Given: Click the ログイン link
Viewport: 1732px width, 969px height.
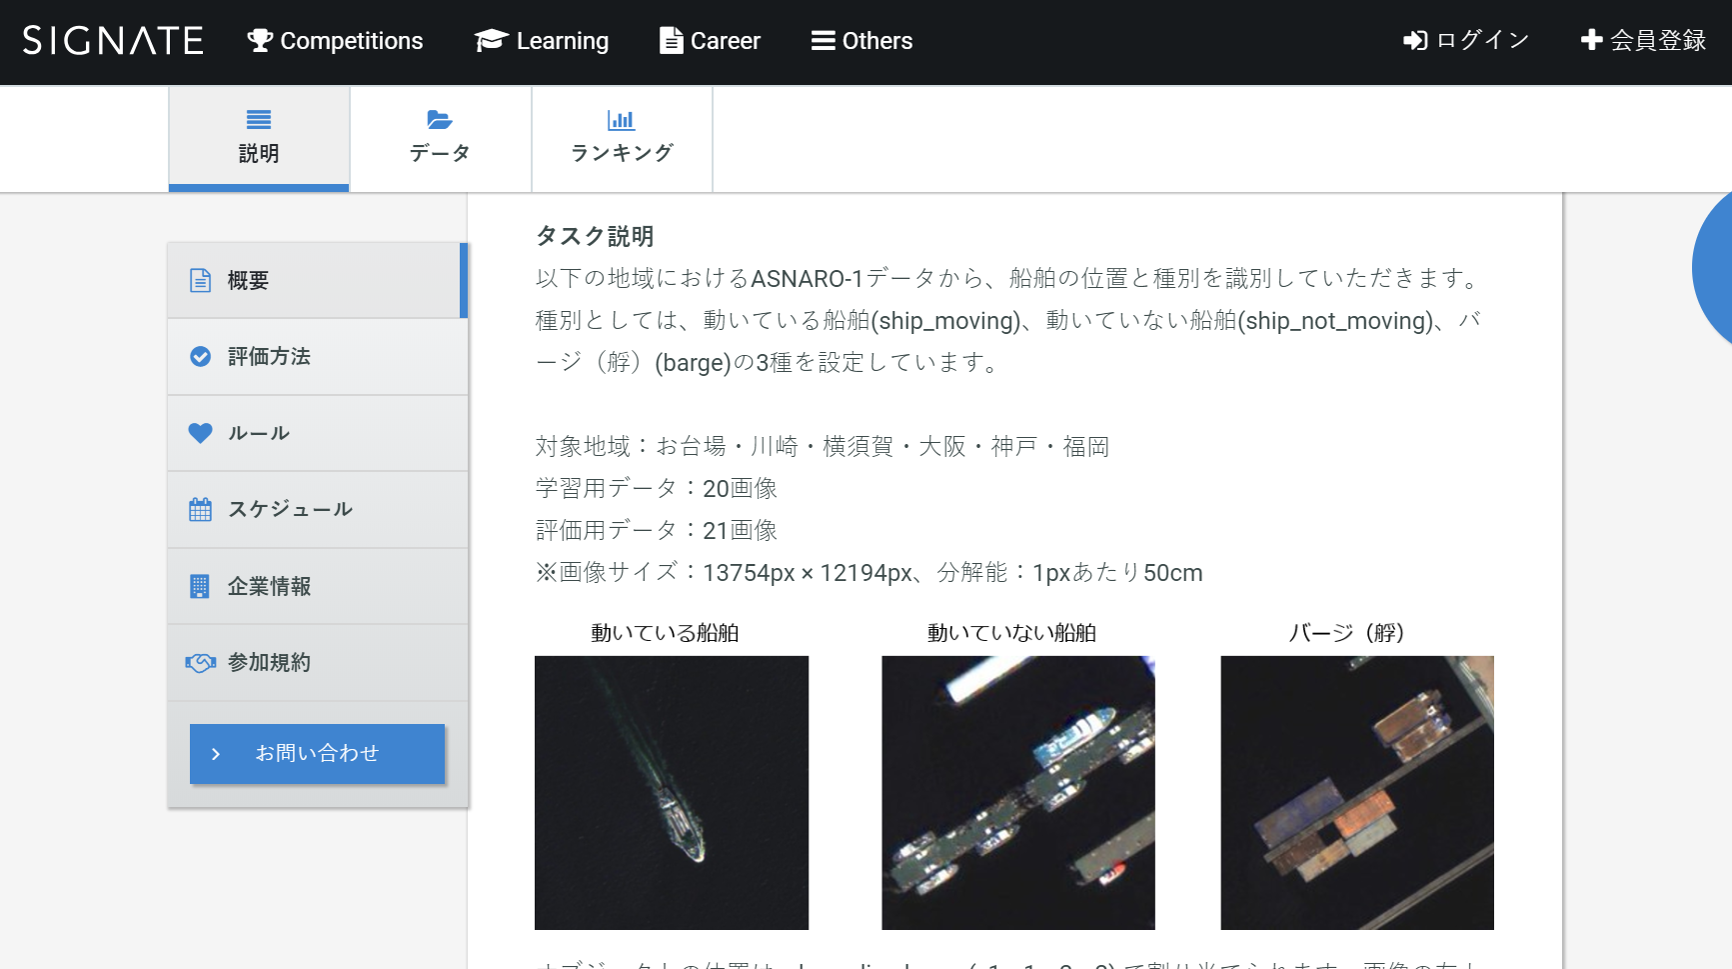Looking at the screenshot, I should (1467, 41).
